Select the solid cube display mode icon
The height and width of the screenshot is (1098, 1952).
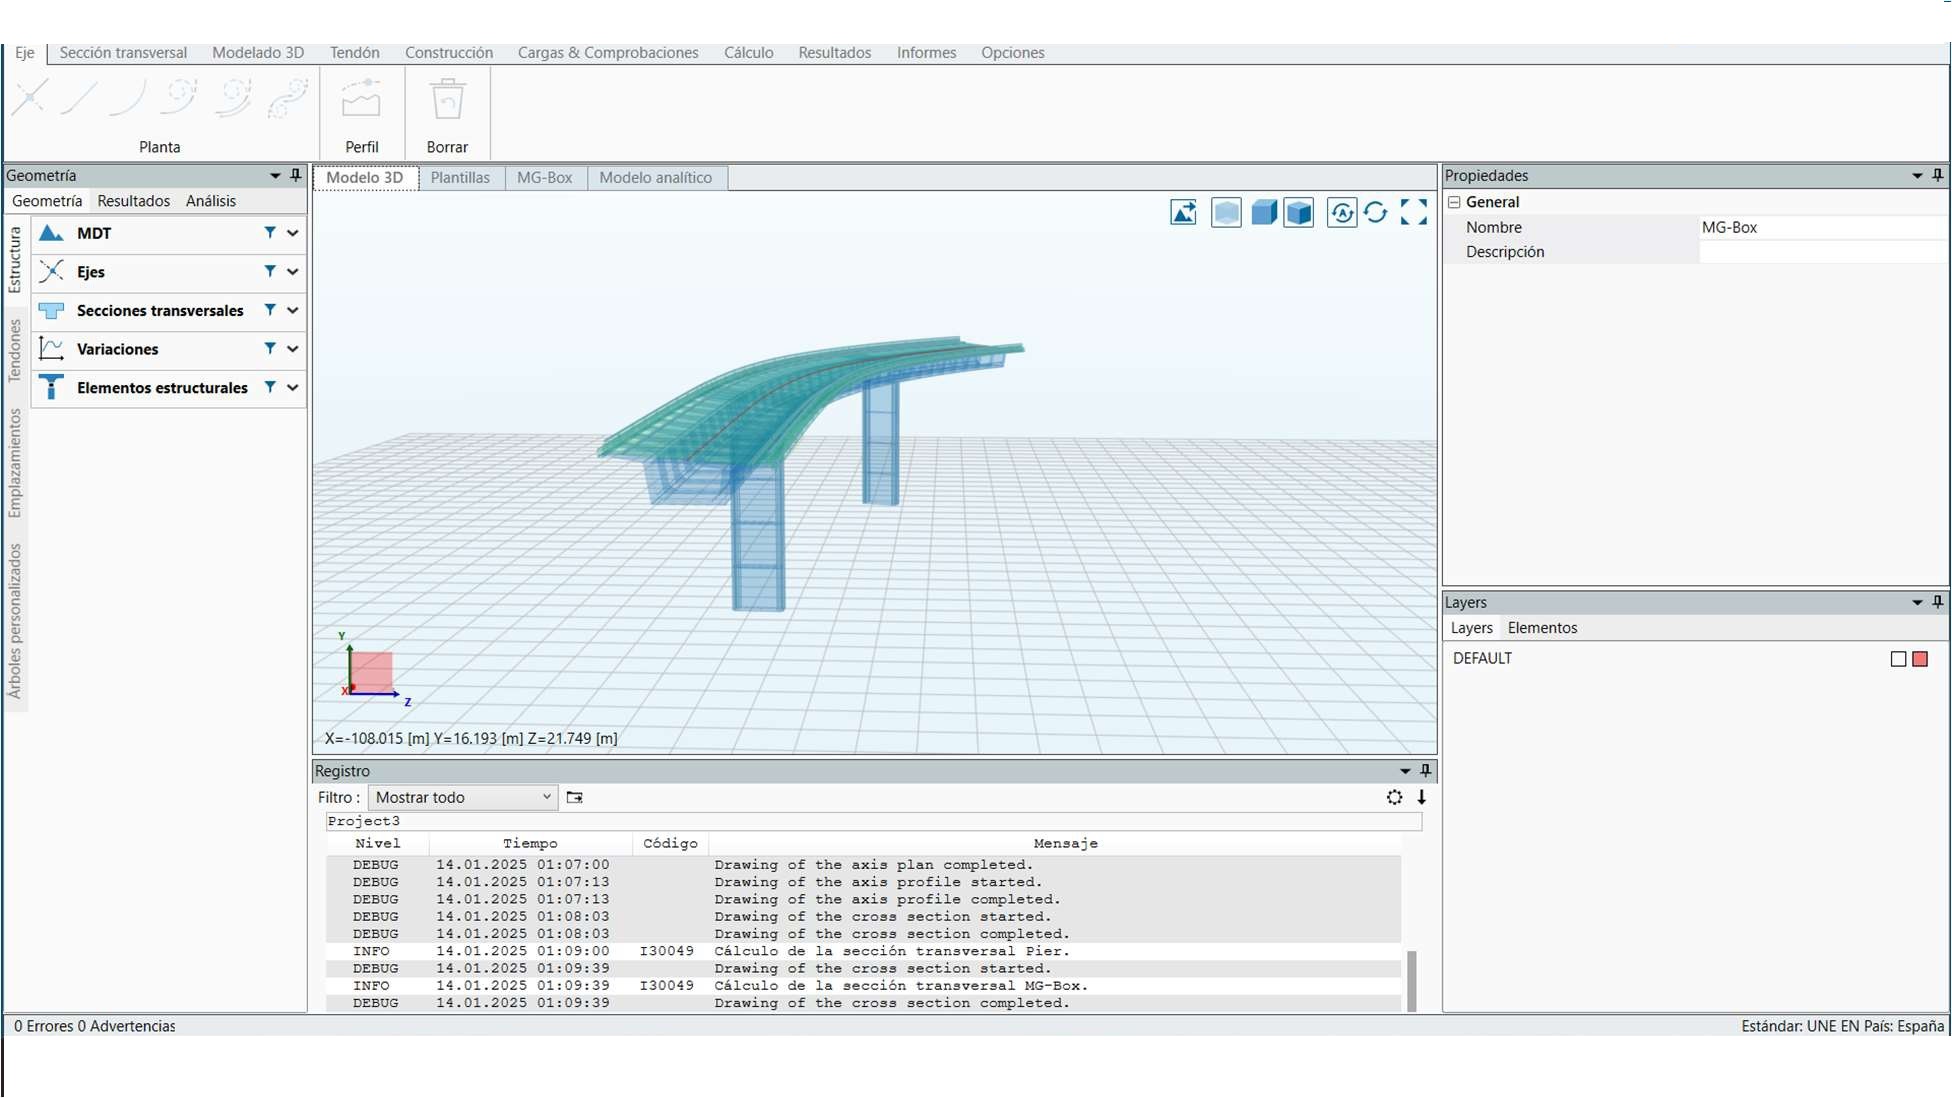[1264, 212]
